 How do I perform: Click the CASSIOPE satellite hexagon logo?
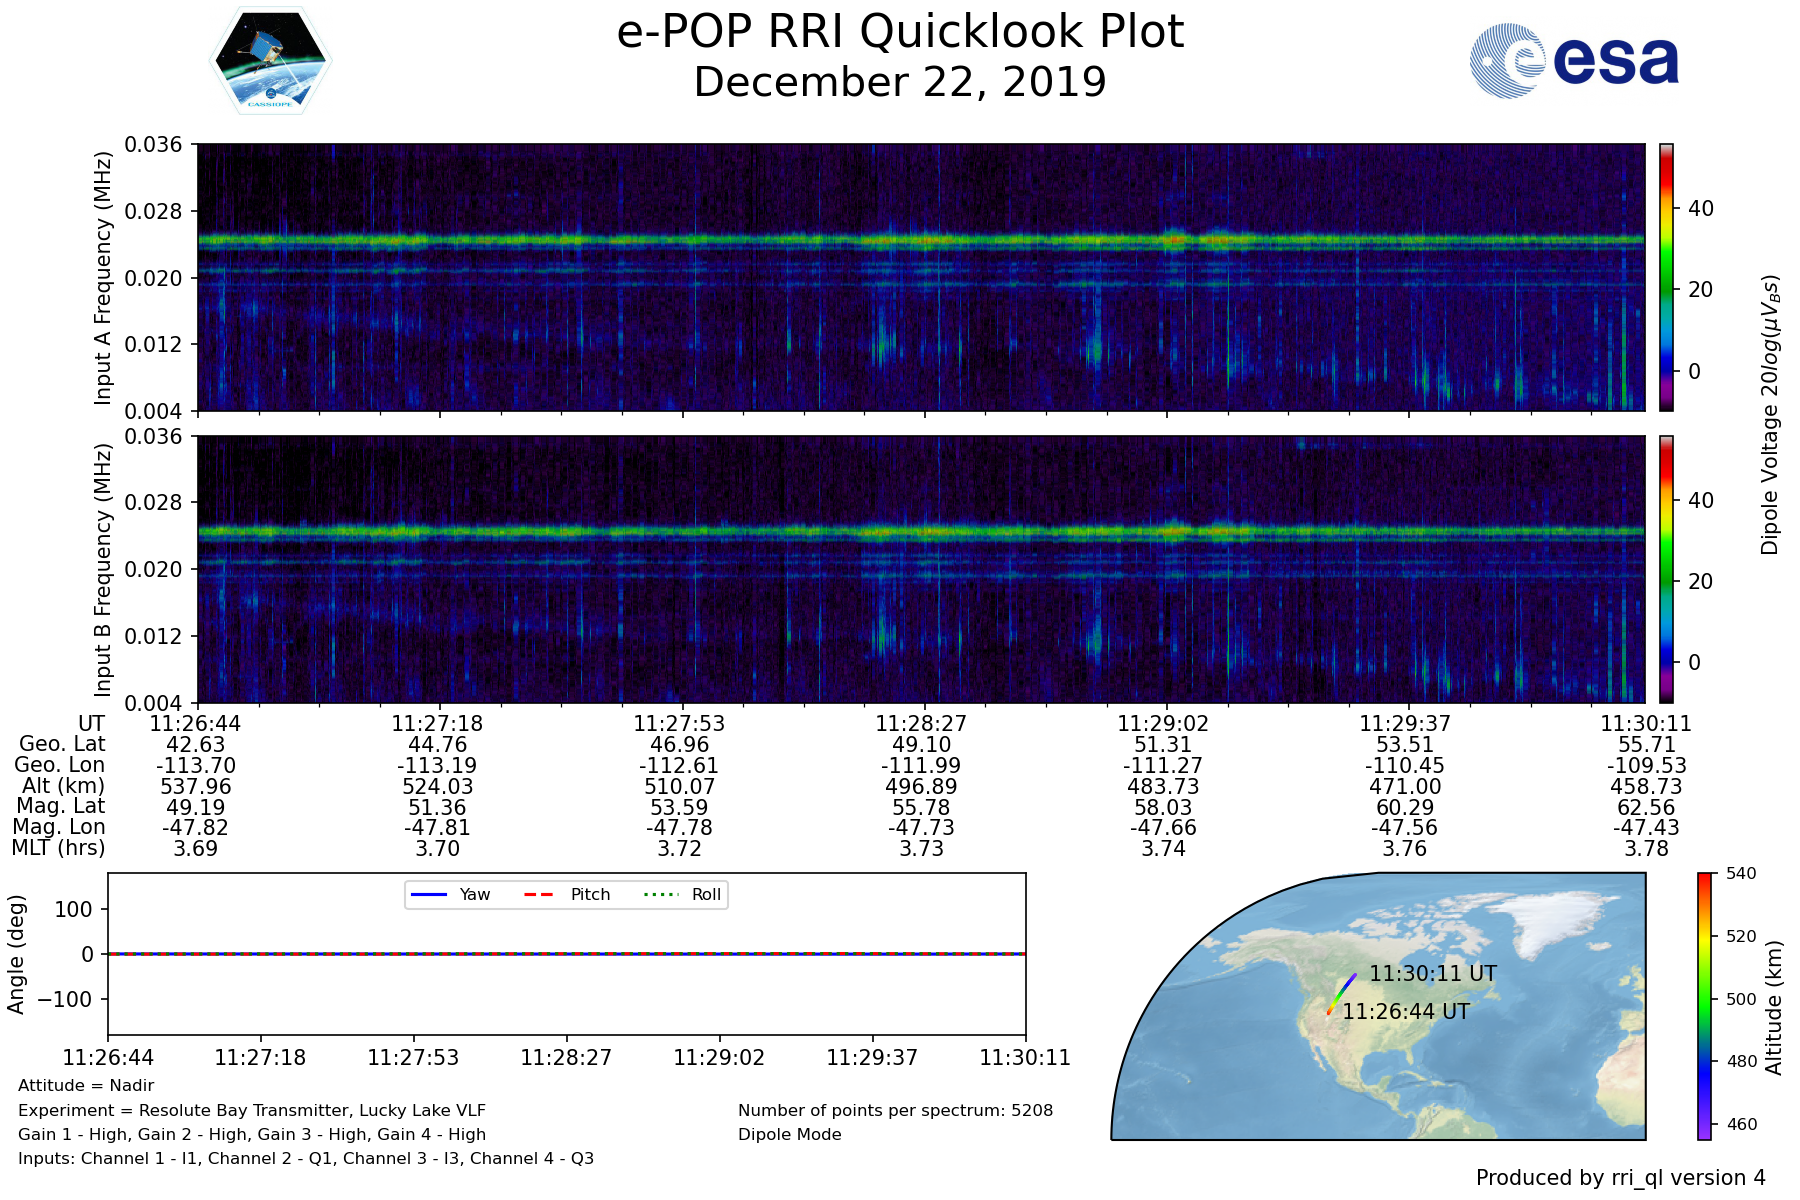(270, 60)
